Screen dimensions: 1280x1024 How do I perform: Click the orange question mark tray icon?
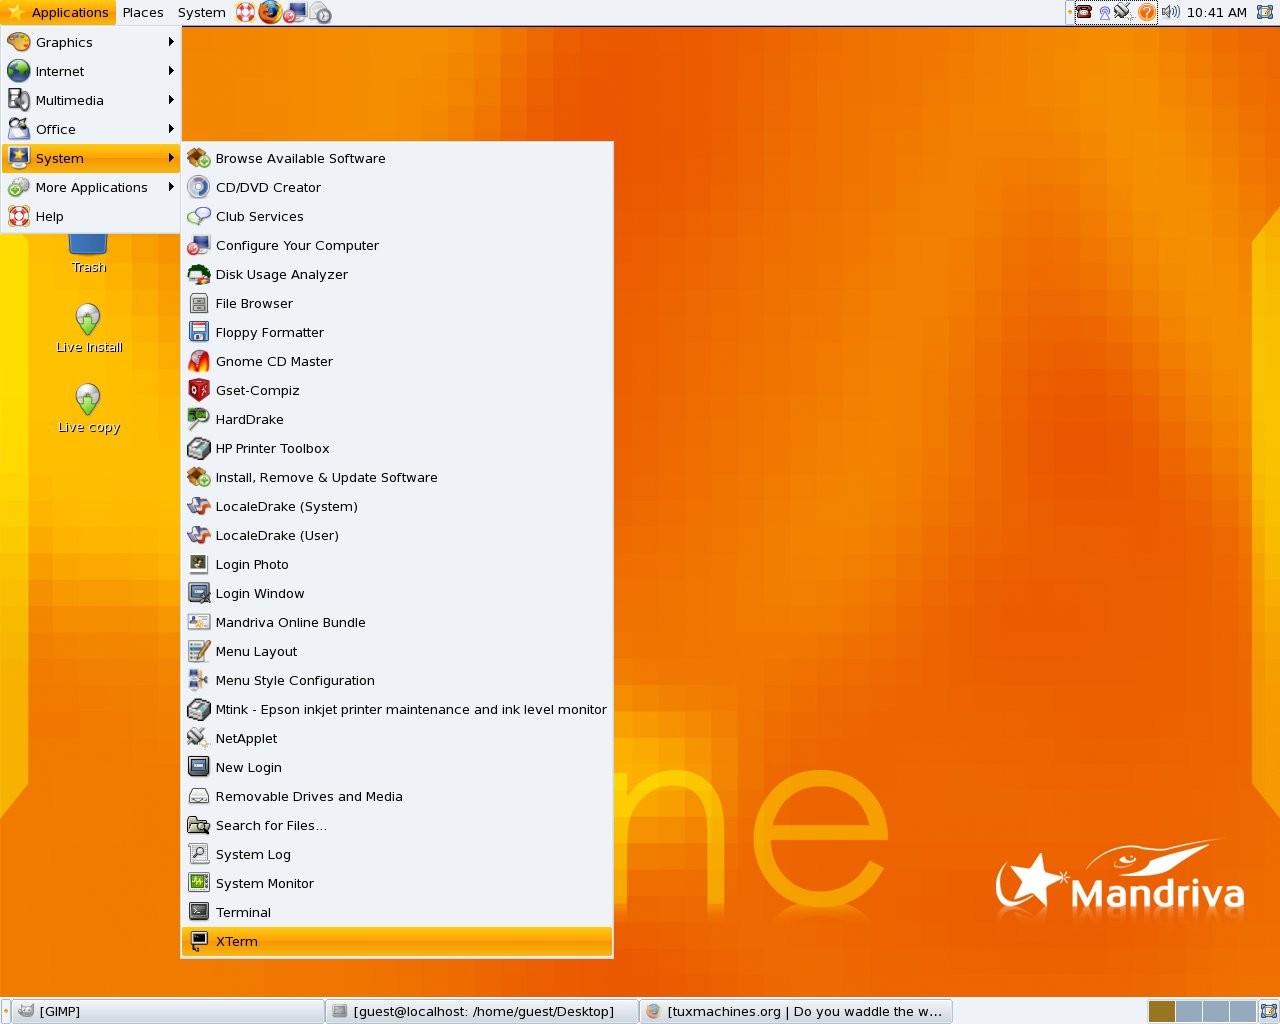(1147, 12)
